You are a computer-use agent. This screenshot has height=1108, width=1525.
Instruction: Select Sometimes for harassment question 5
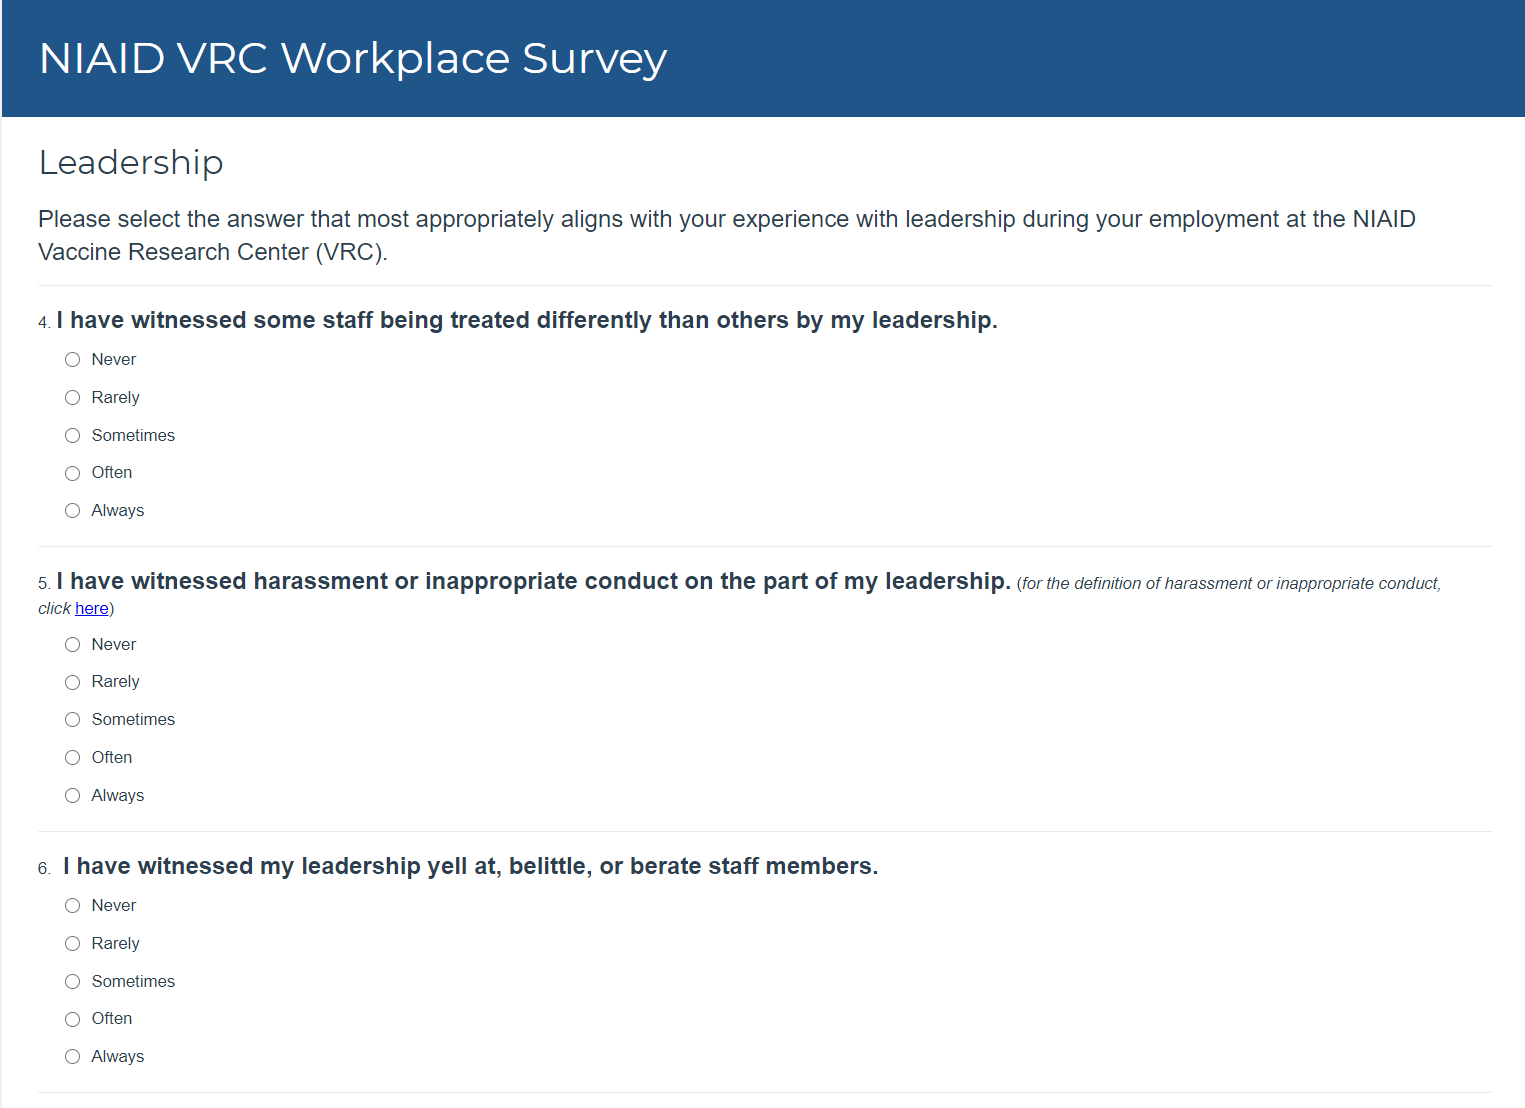[73, 720]
